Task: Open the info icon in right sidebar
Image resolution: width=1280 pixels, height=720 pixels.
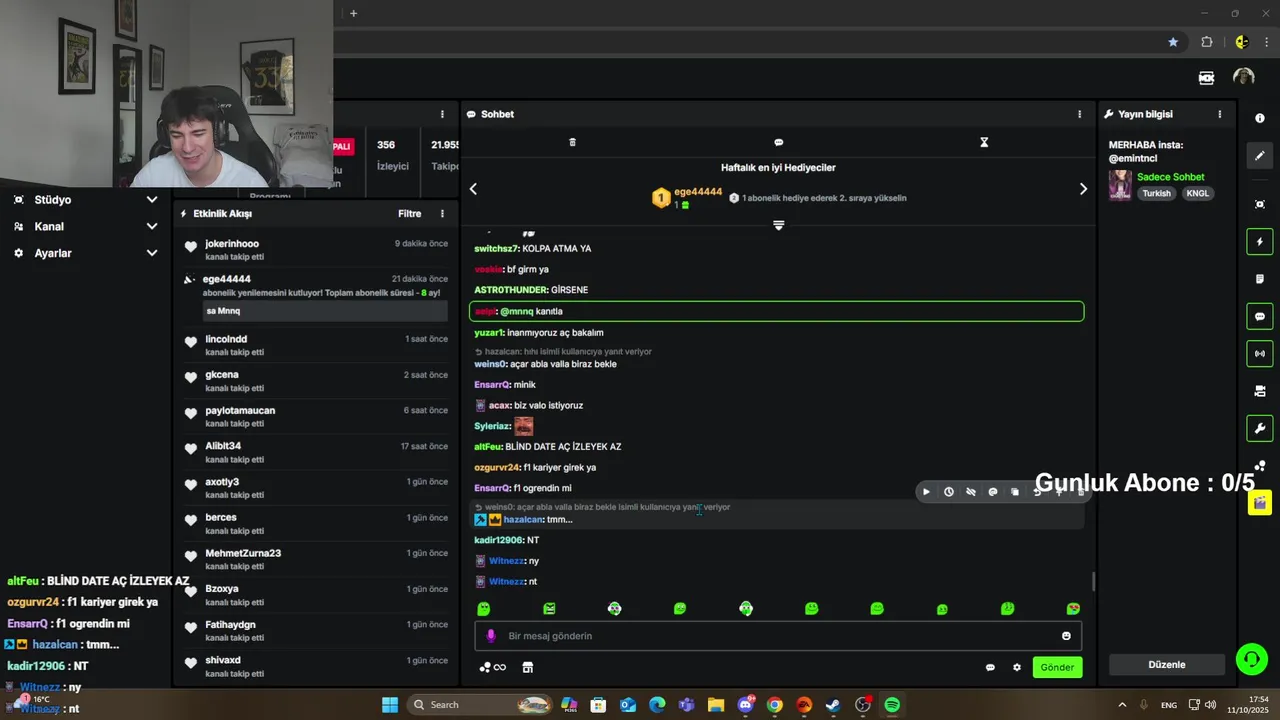Action: click(x=1259, y=118)
